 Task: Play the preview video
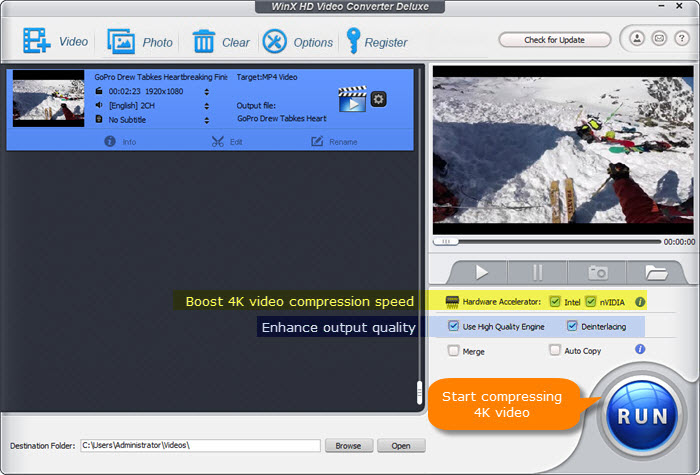[481, 272]
